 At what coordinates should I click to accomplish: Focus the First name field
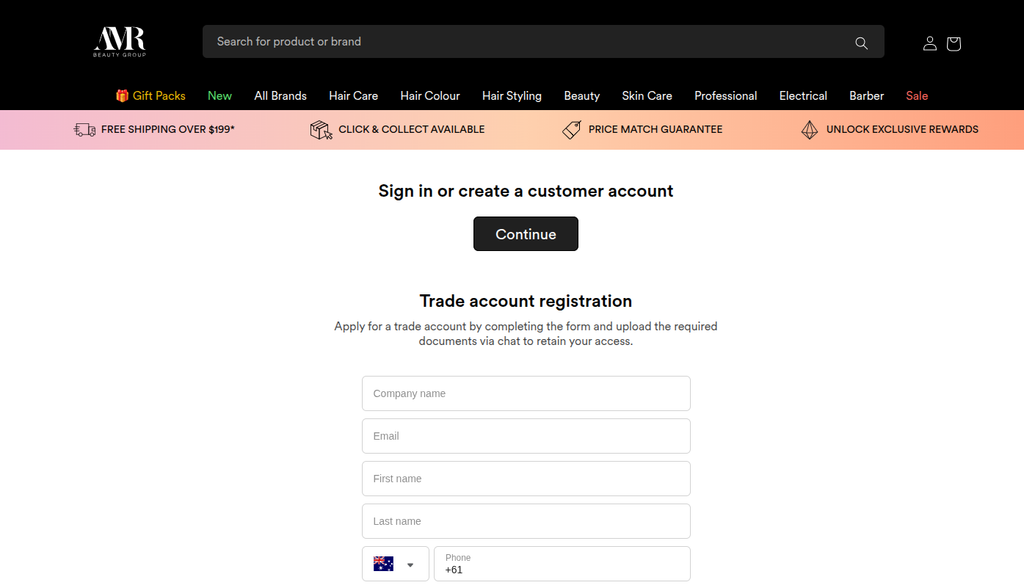pyautogui.click(x=526, y=479)
